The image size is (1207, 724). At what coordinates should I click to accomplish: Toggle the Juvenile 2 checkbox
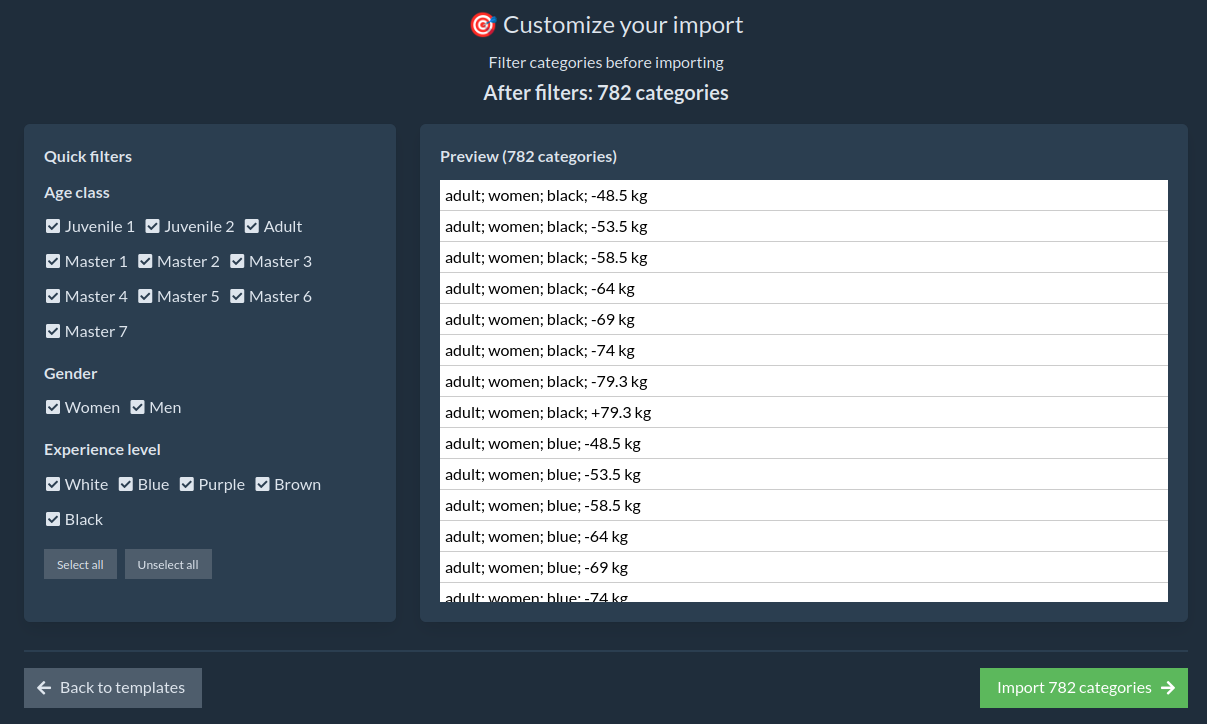tap(153, 227)
